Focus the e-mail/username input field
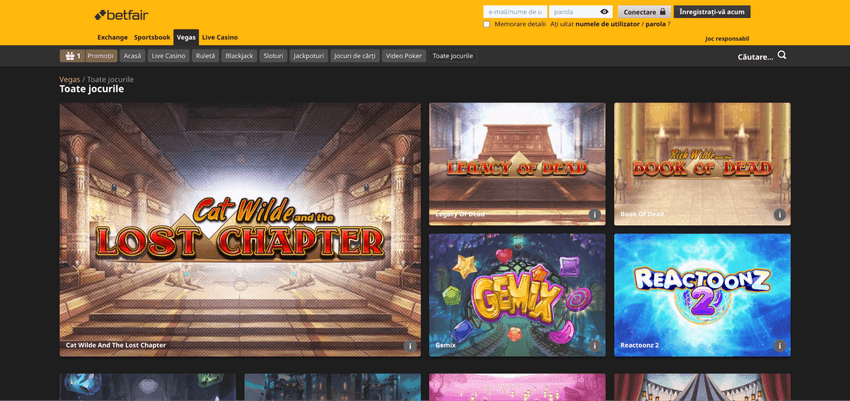The image size is (850, 401). (x=516, y=12)
